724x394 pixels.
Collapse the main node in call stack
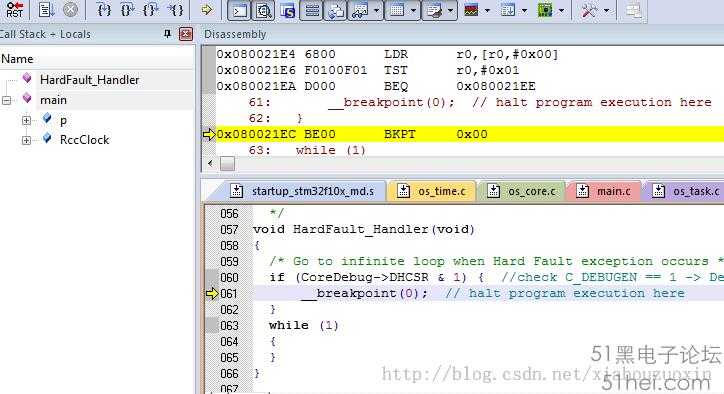[6, 100]
